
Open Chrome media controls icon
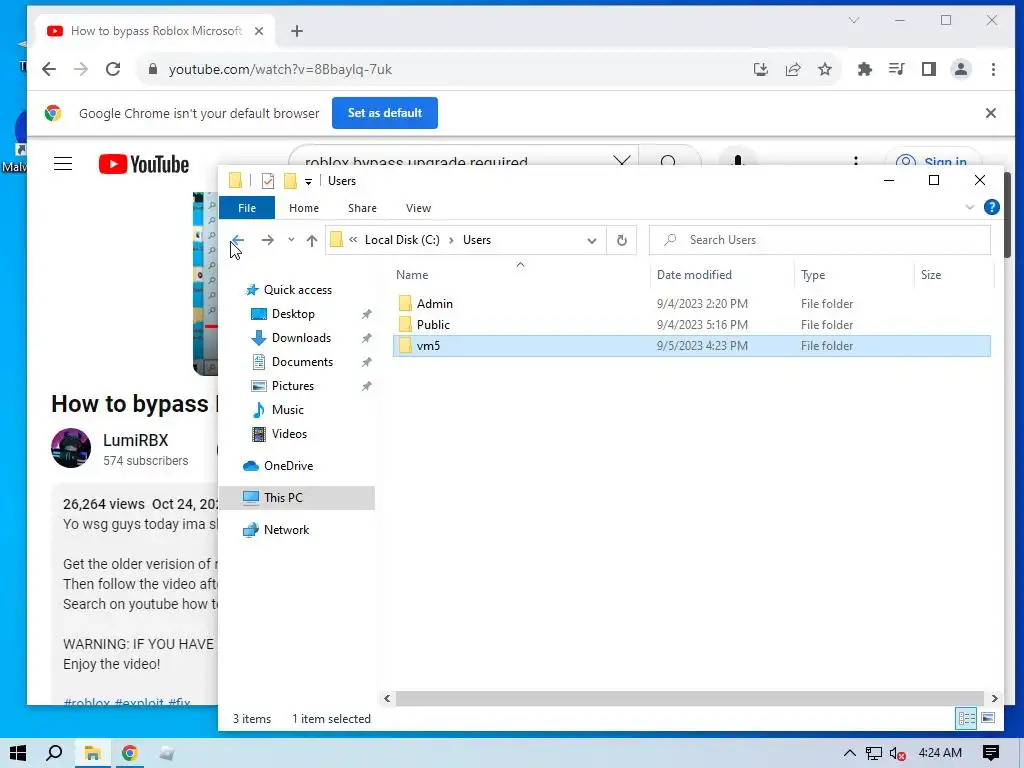tap(897, 69)
